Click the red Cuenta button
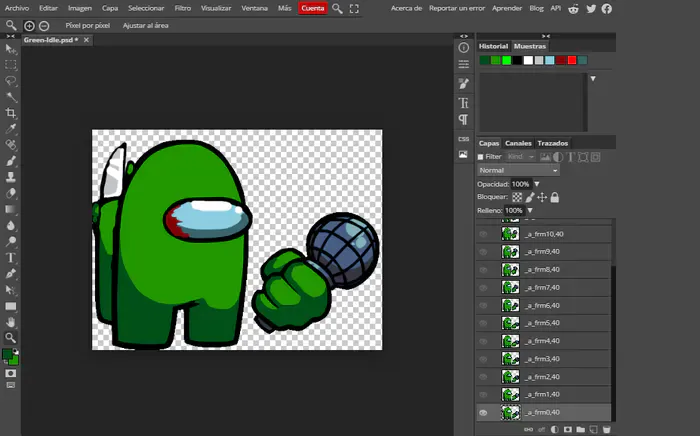The width and height of the screenshot is (700, 436). (312, 8)
